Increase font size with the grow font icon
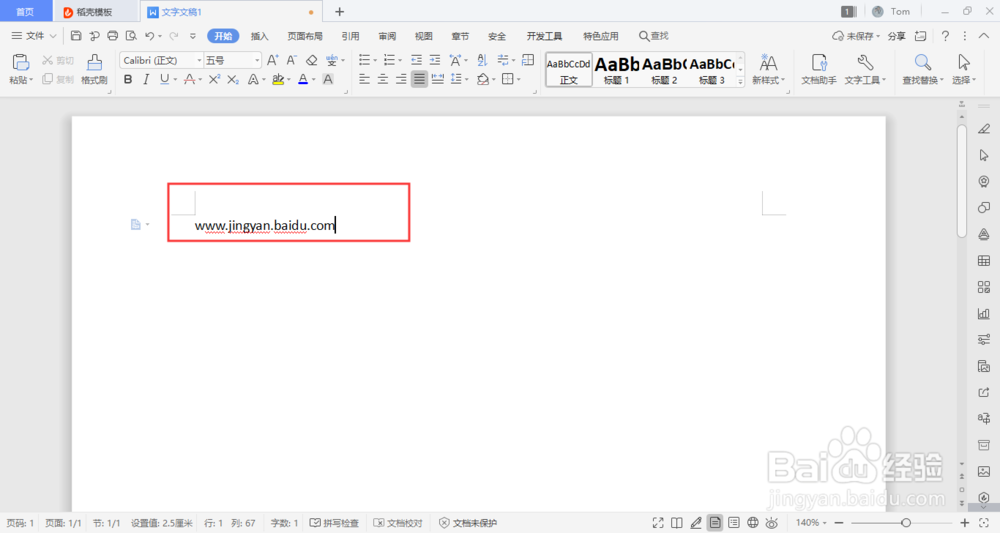Viewport: 1000px width, 533px height. [272, 60]
